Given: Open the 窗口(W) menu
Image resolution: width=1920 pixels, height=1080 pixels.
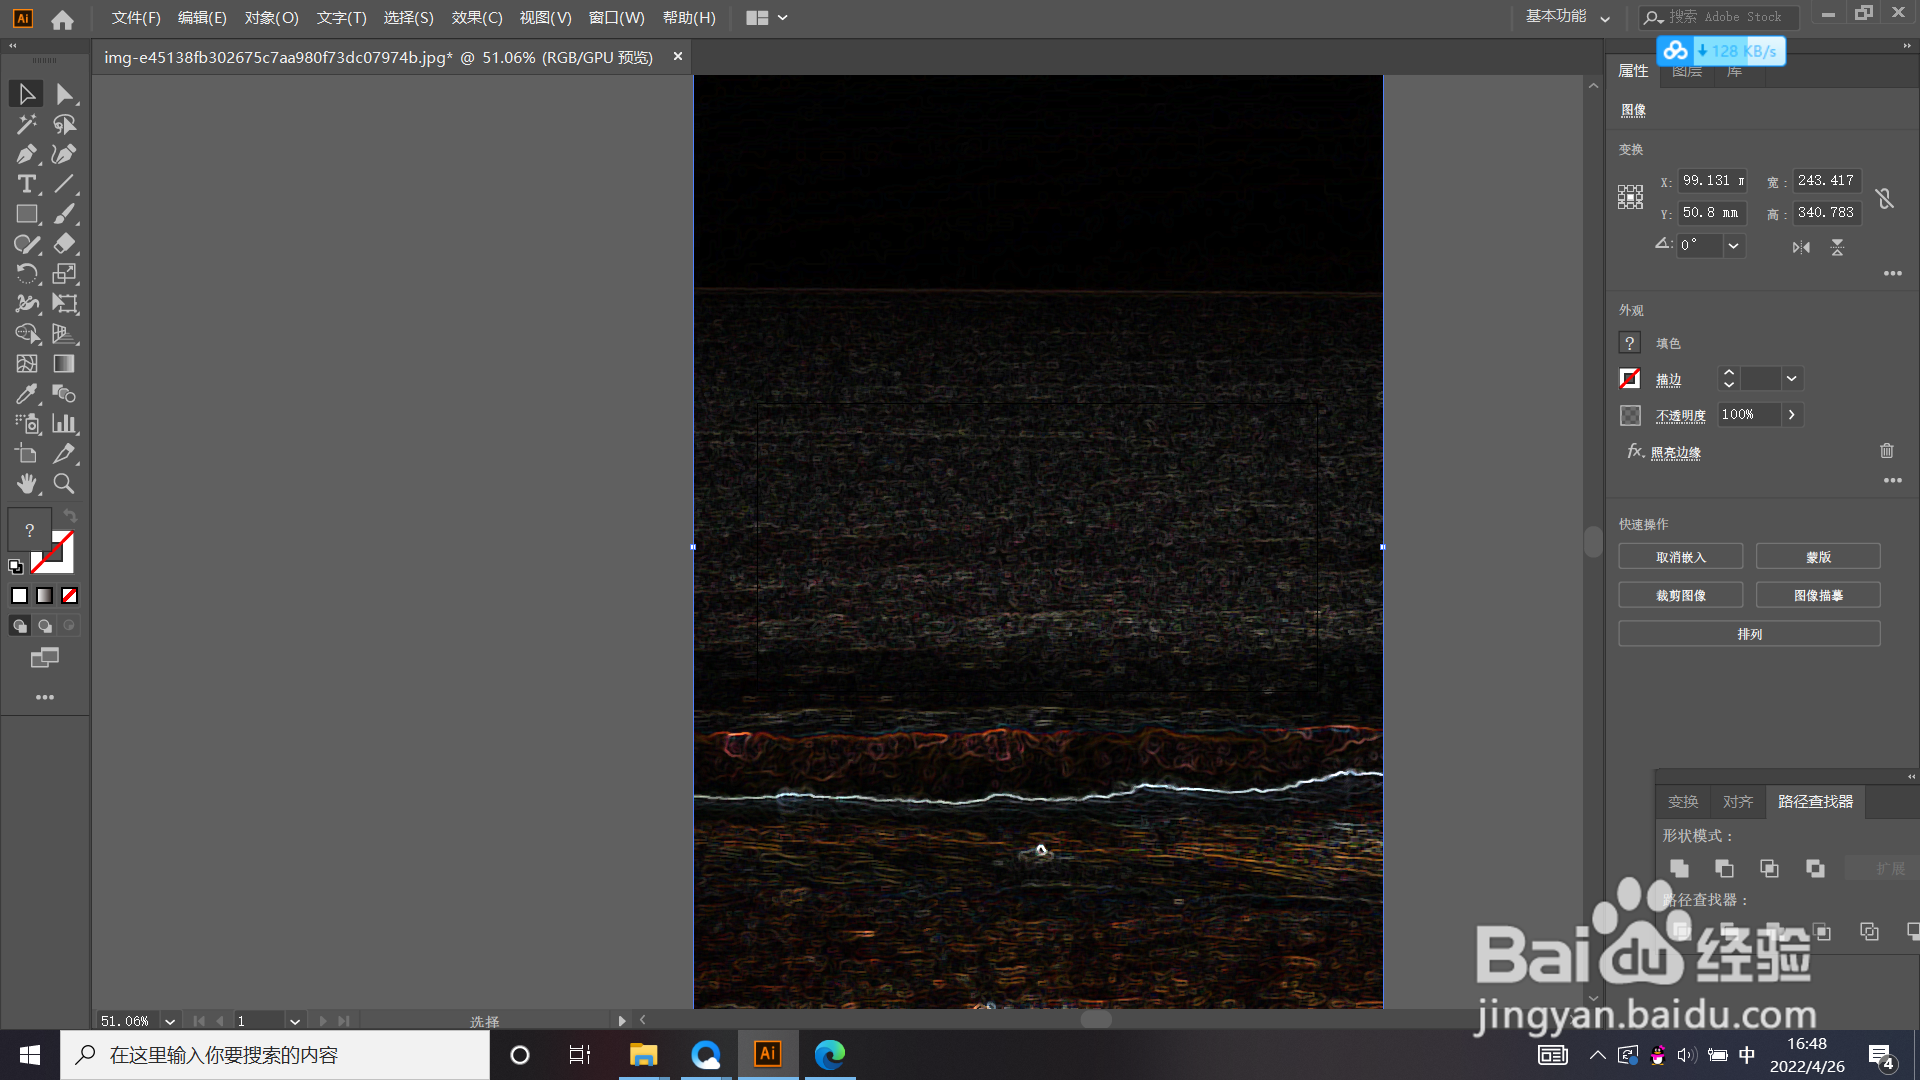Looking at the screenshot, I should click(617, 18).
